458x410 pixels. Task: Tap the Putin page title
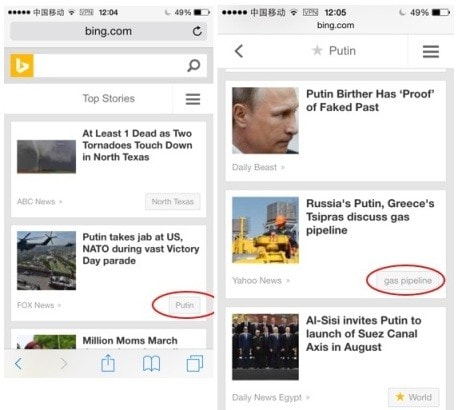click(x=342, y=51)
